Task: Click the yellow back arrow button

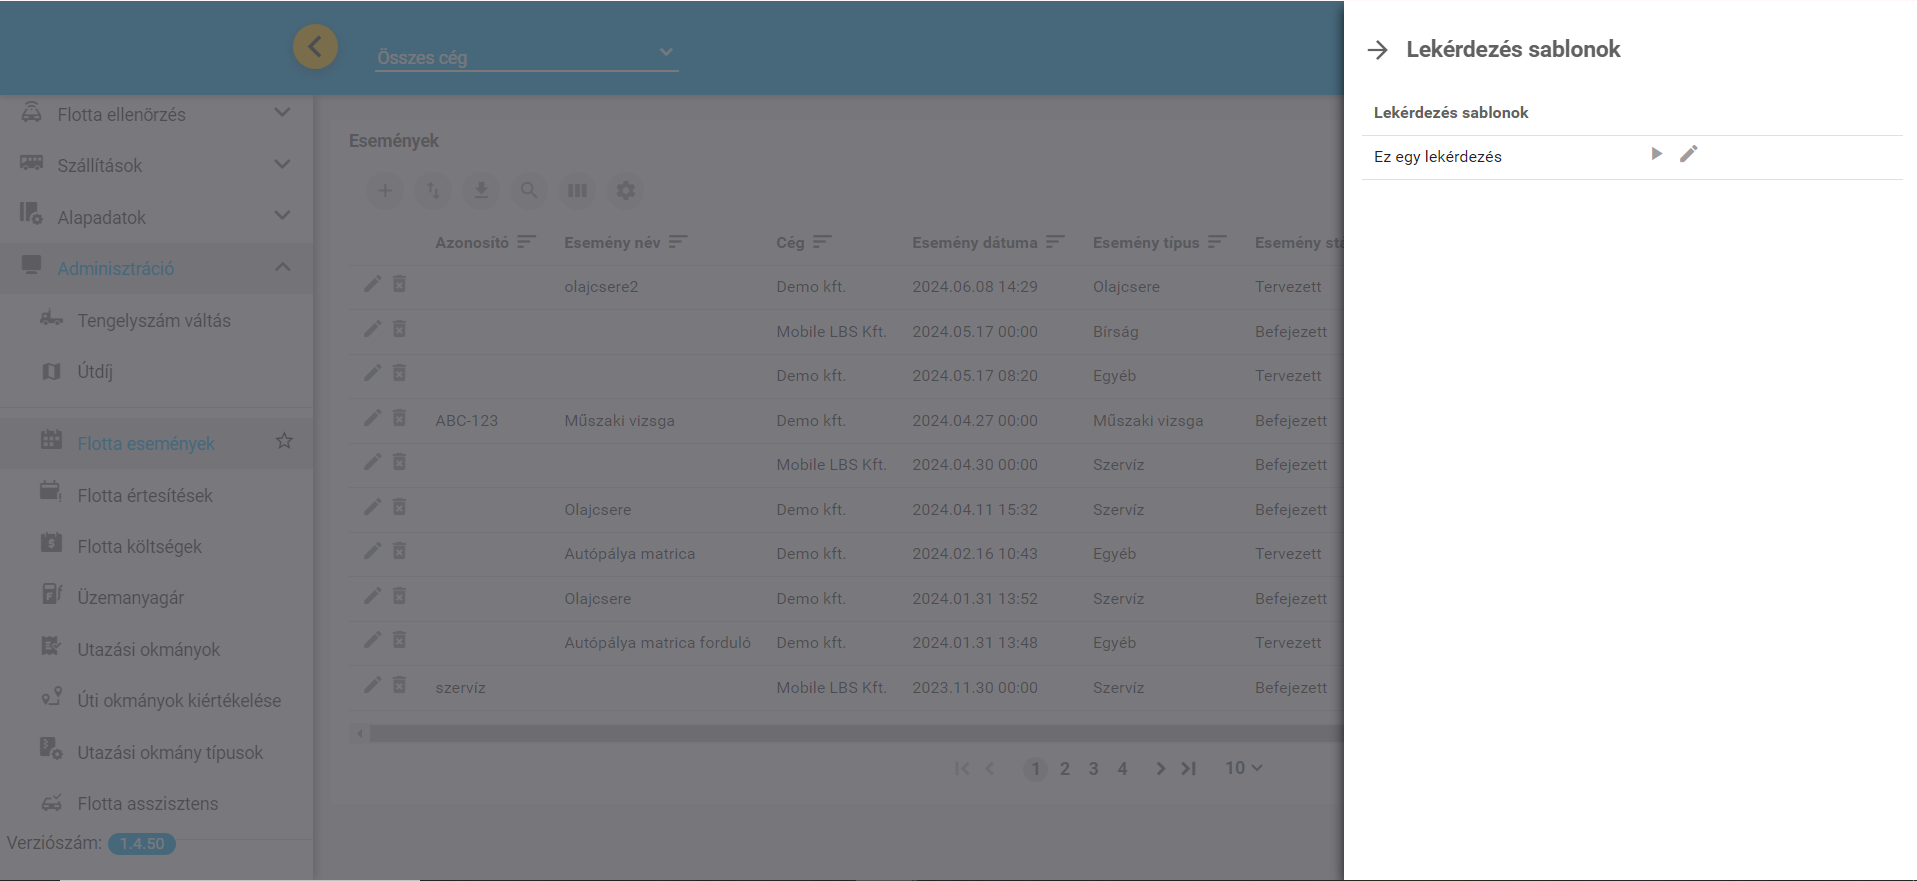Action: click(315, 47)
